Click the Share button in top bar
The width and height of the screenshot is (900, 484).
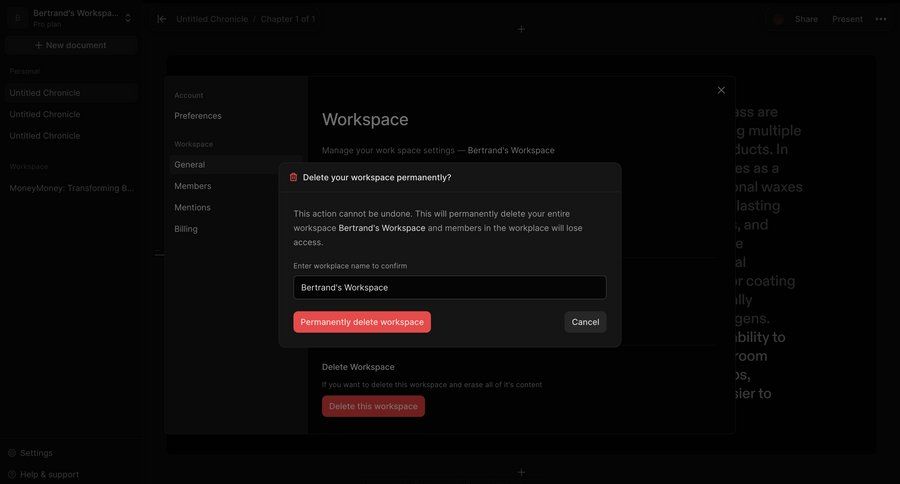tap(806, 19)
